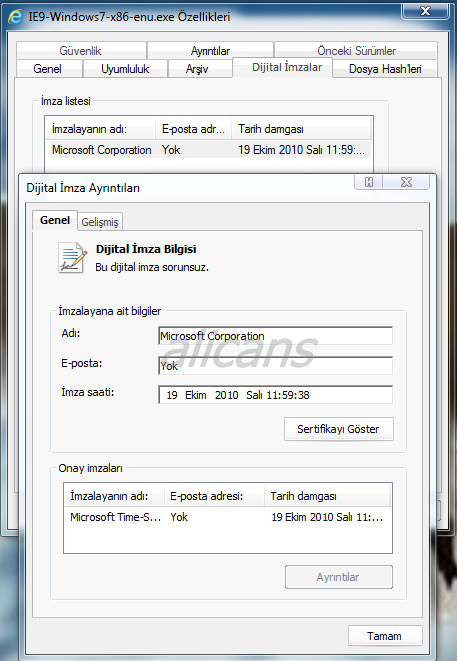
Task: Click E-posta adr... column header in İmza listesi
Action: pos(194,129)
